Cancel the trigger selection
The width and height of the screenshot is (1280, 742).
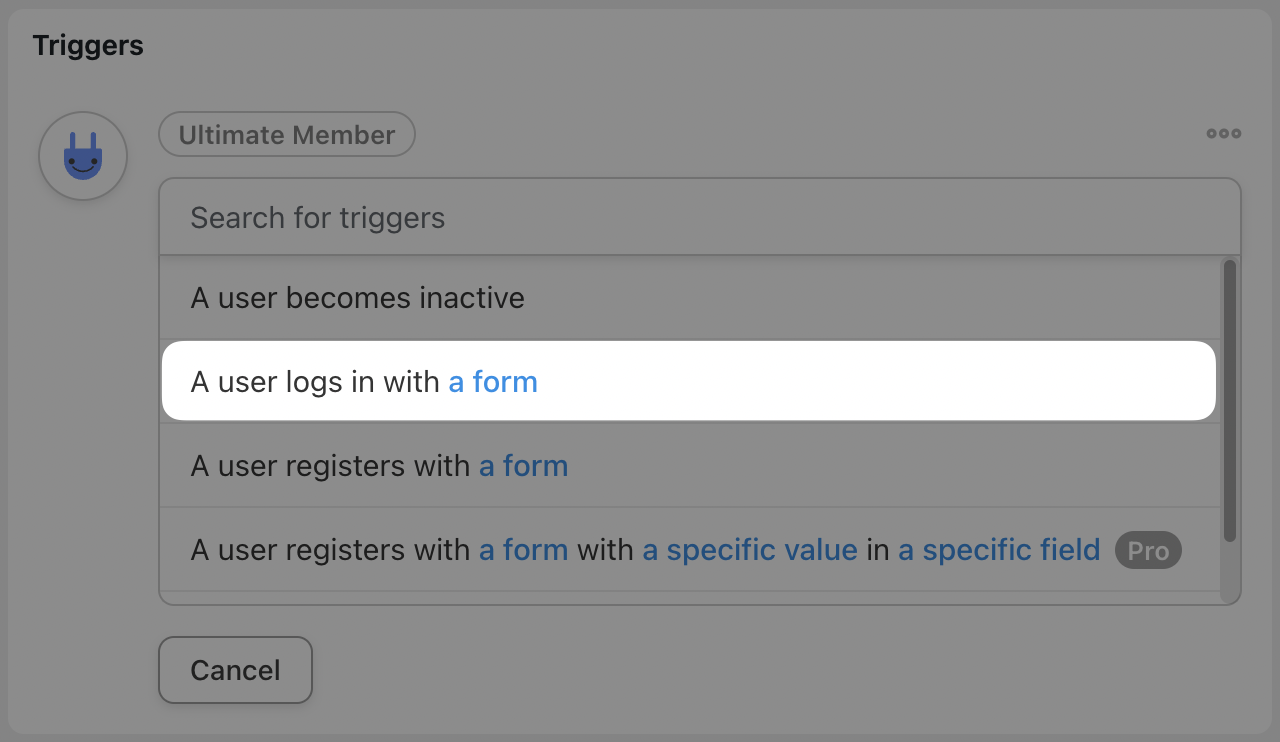[x=235, y=670]
